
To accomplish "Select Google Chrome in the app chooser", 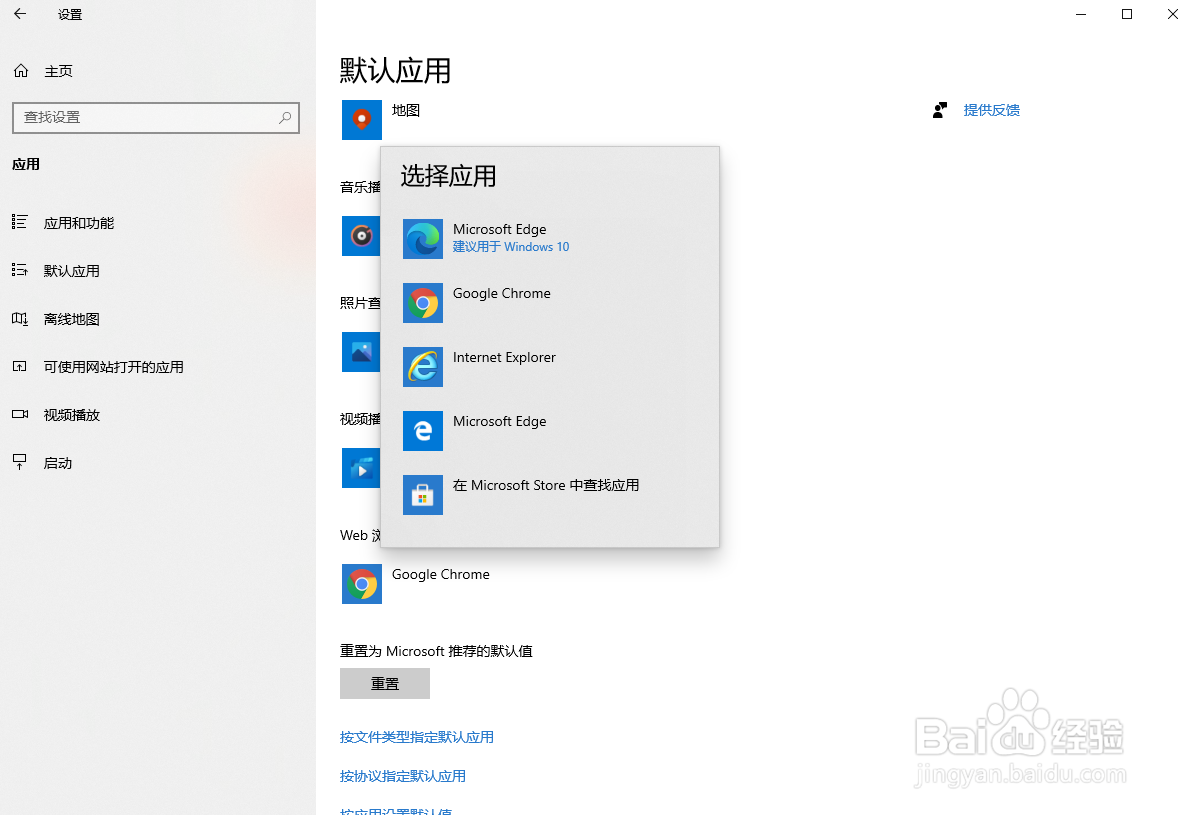I will (x=501, y=302).
